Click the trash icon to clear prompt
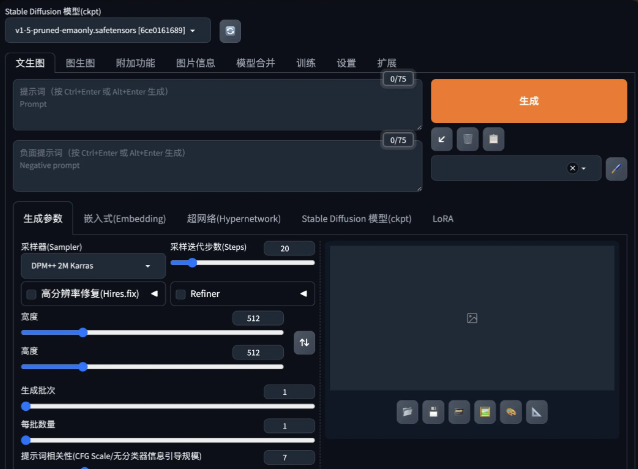 click(x=467, y=140)
